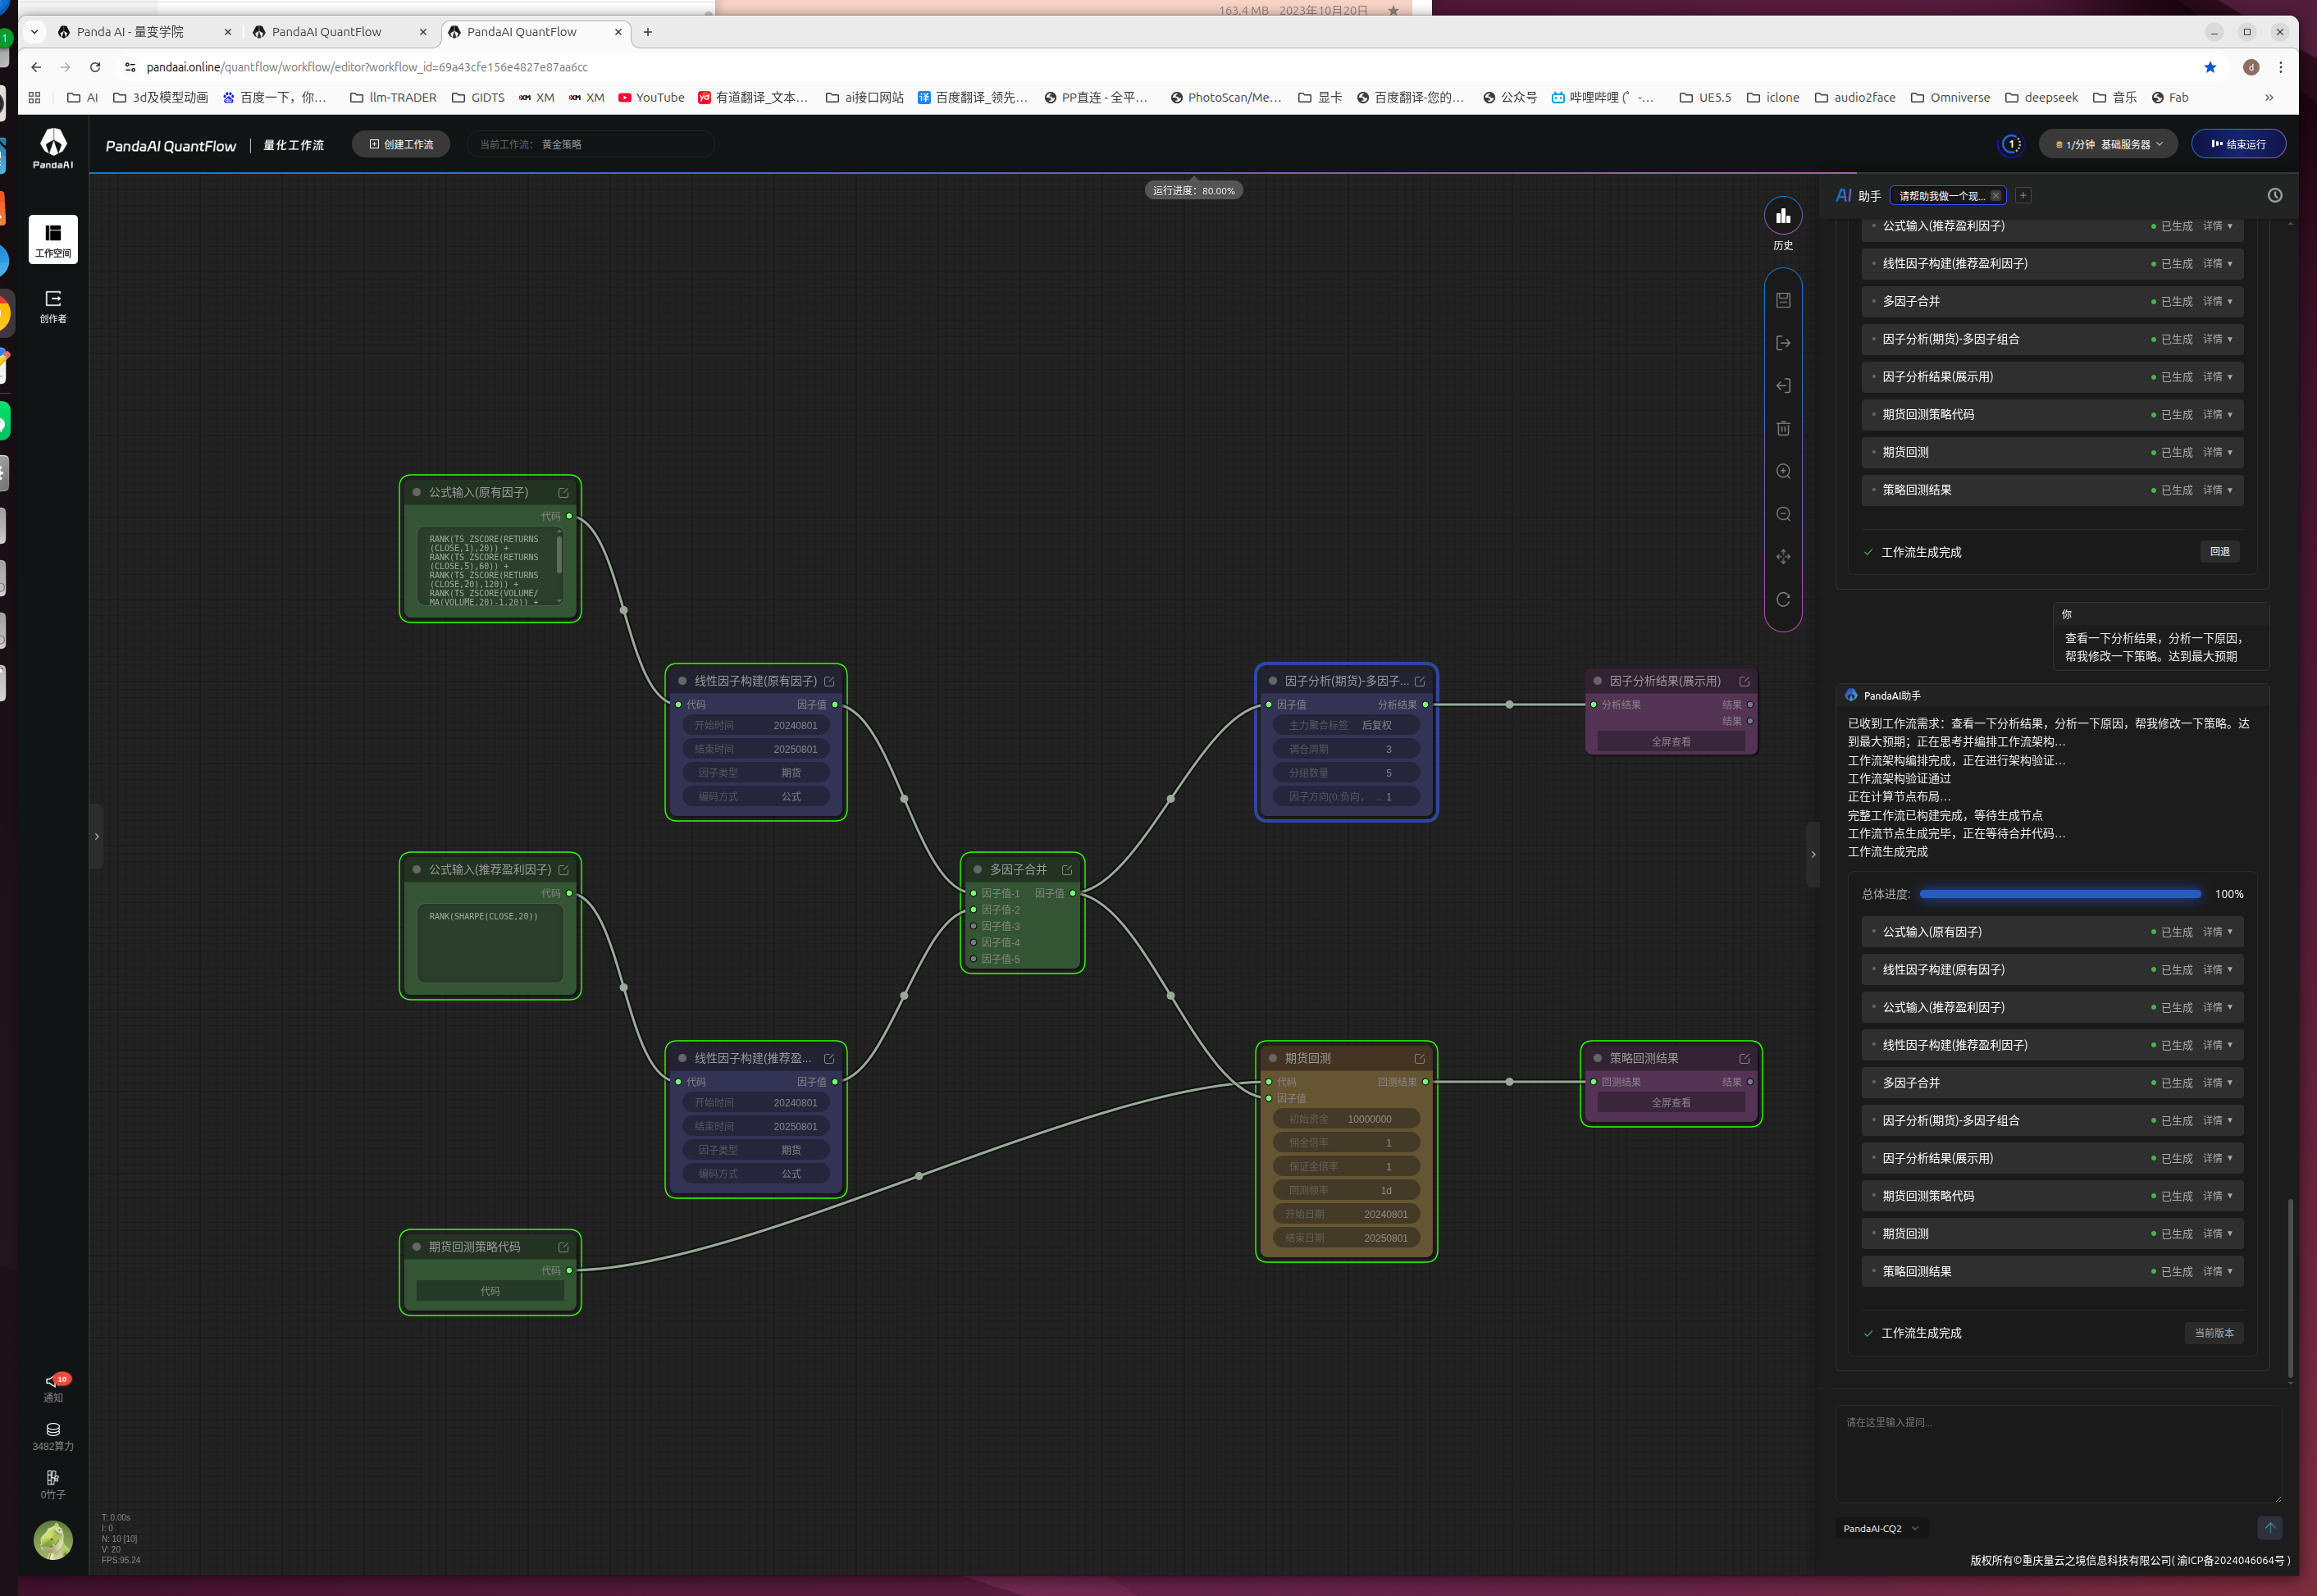Open edit icon on 策略回测结果 node

click(1744, 1059)
